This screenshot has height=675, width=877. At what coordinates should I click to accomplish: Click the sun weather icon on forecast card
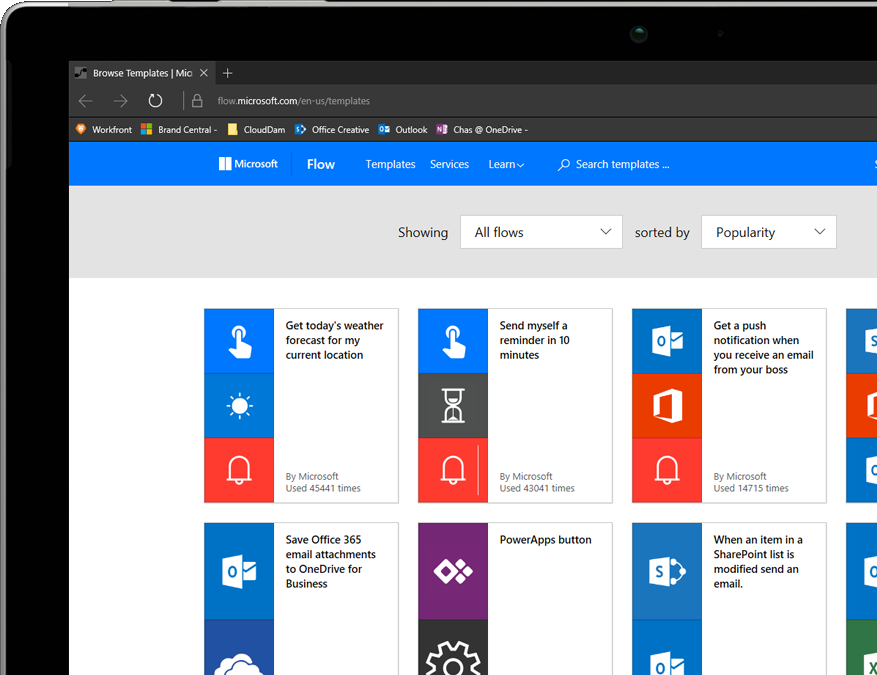[239, 405]
